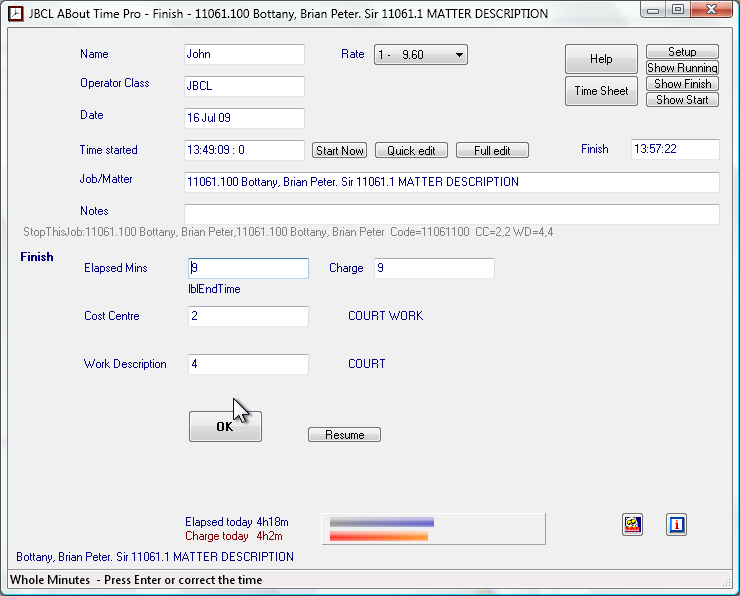Click the Elapsed Mins input field
Viewport: 740px width, 596px height.
click(248, 268)
